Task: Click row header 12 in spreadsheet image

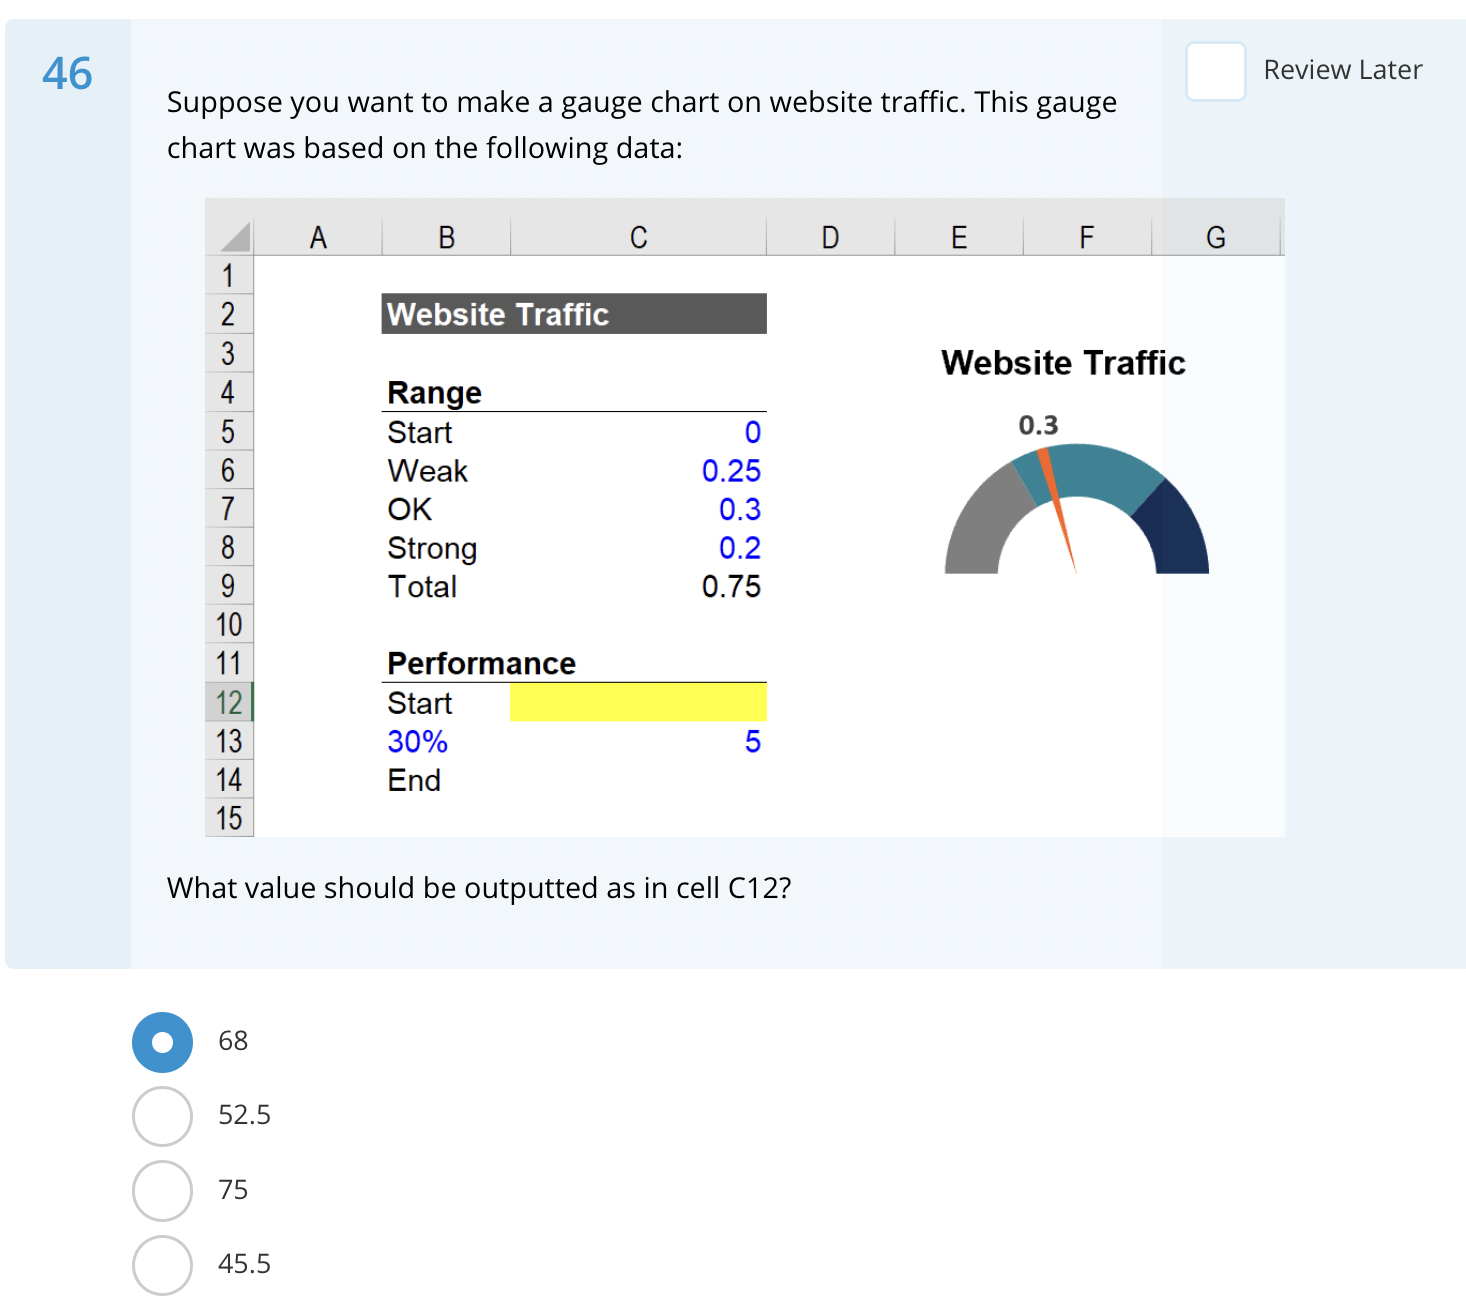Action: tap(229, 703)
